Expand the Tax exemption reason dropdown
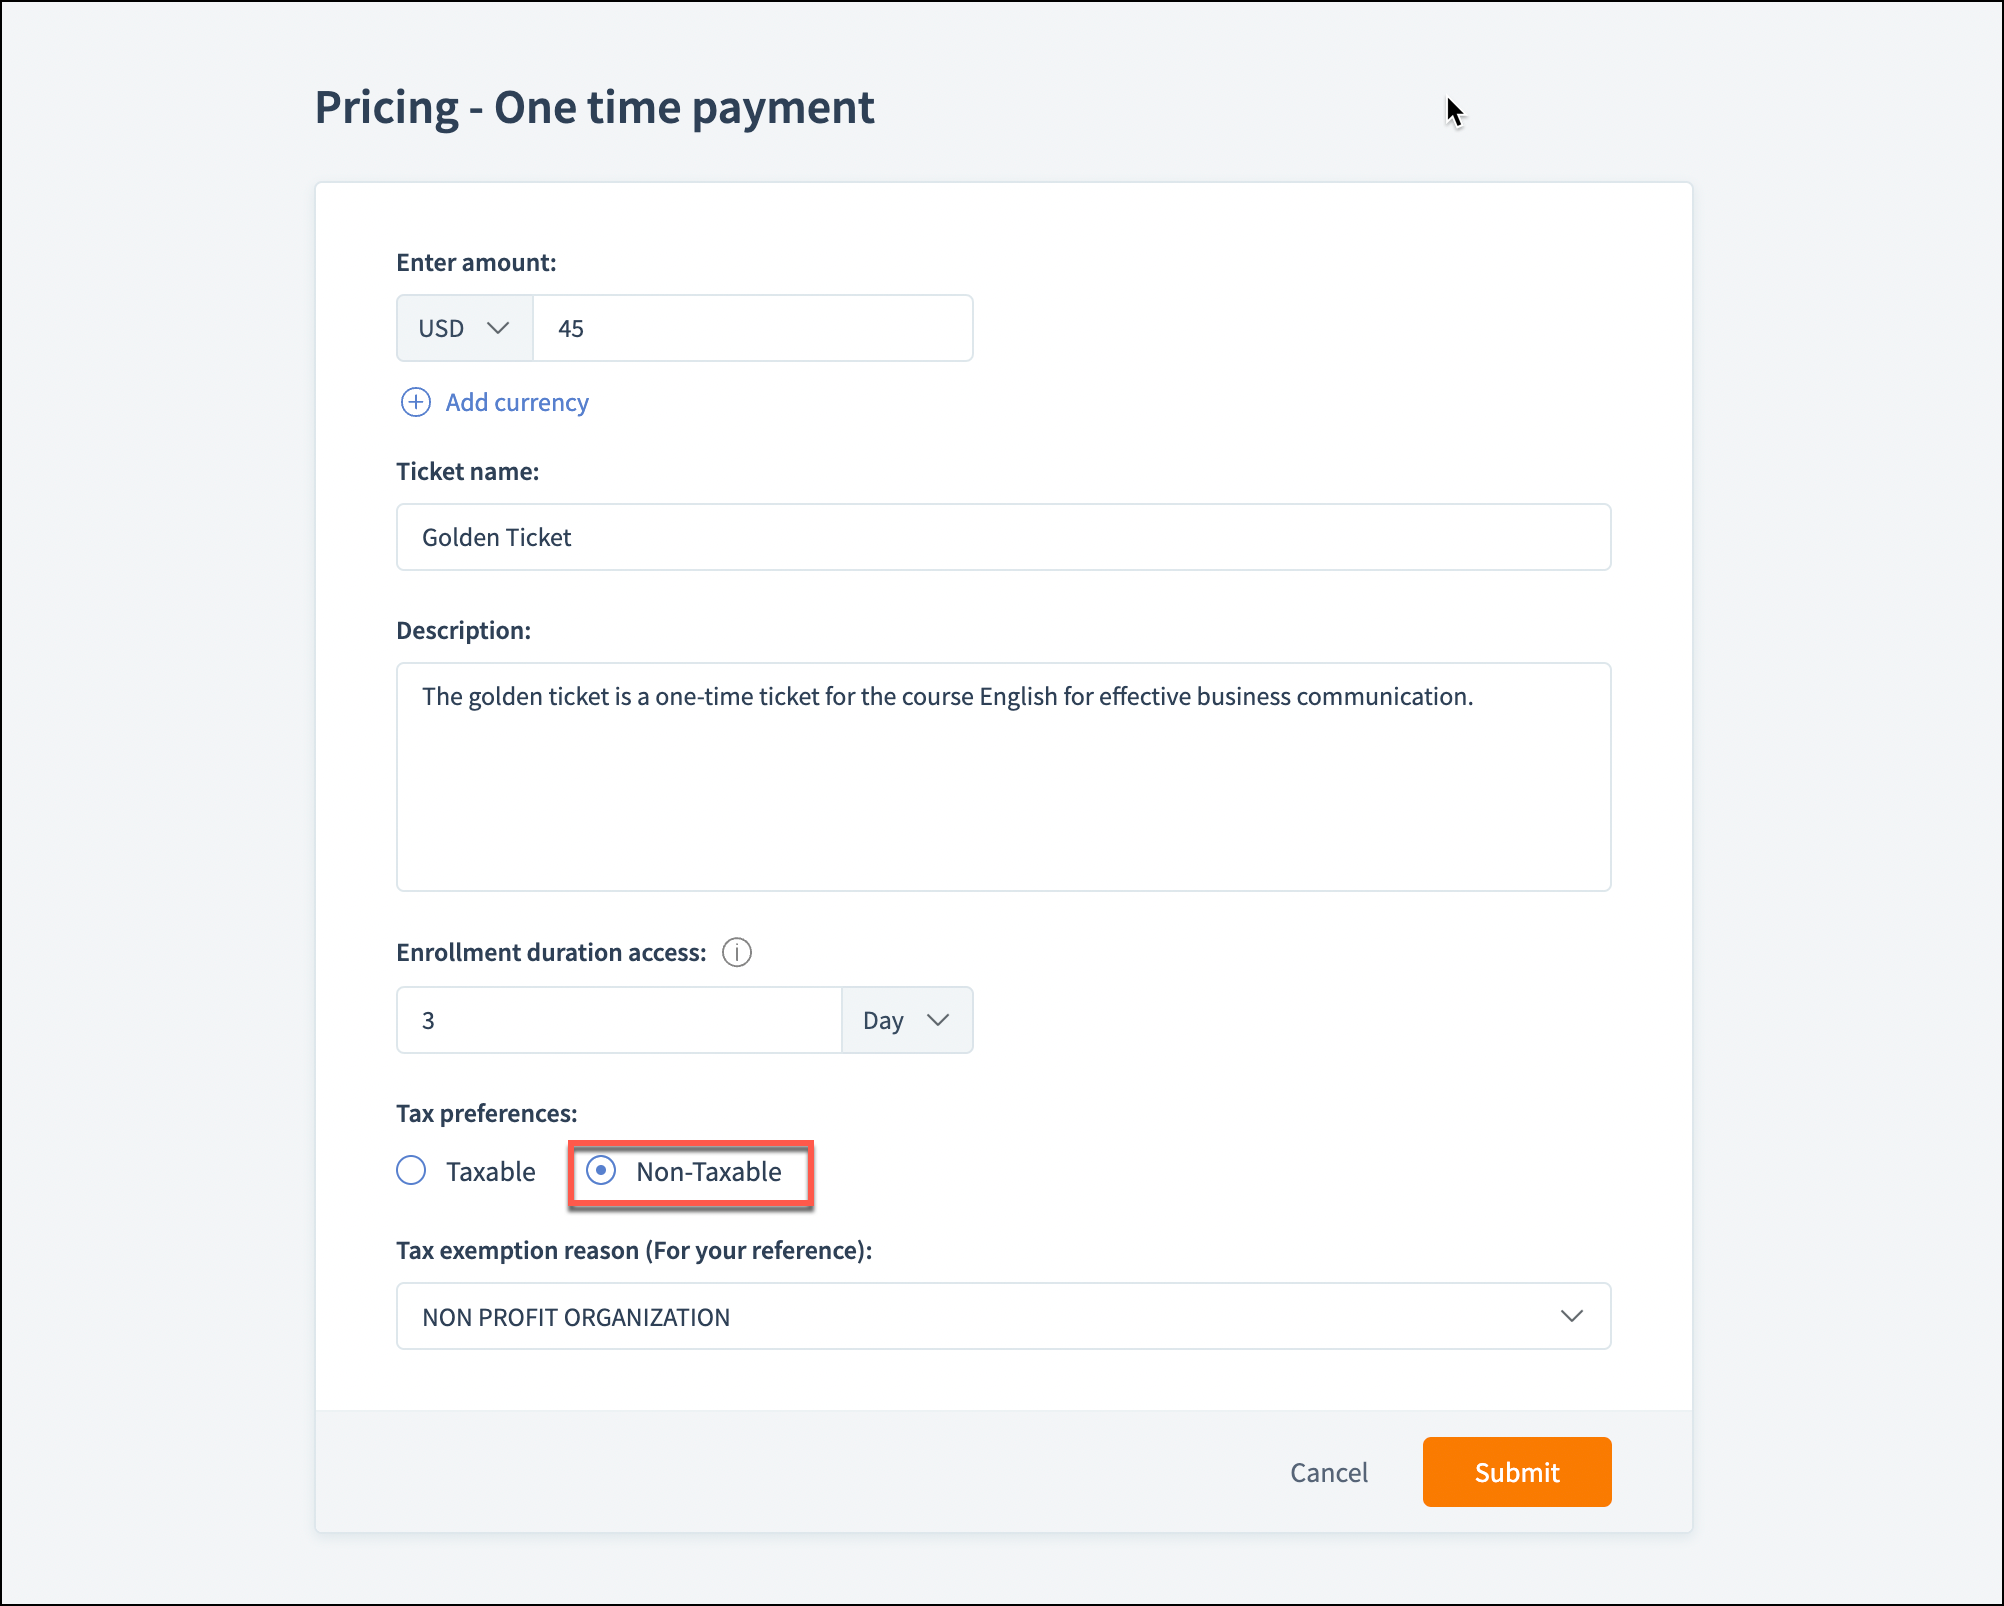The height and width of the screenshot is (1606, 2004). tap(1003, 1316)
